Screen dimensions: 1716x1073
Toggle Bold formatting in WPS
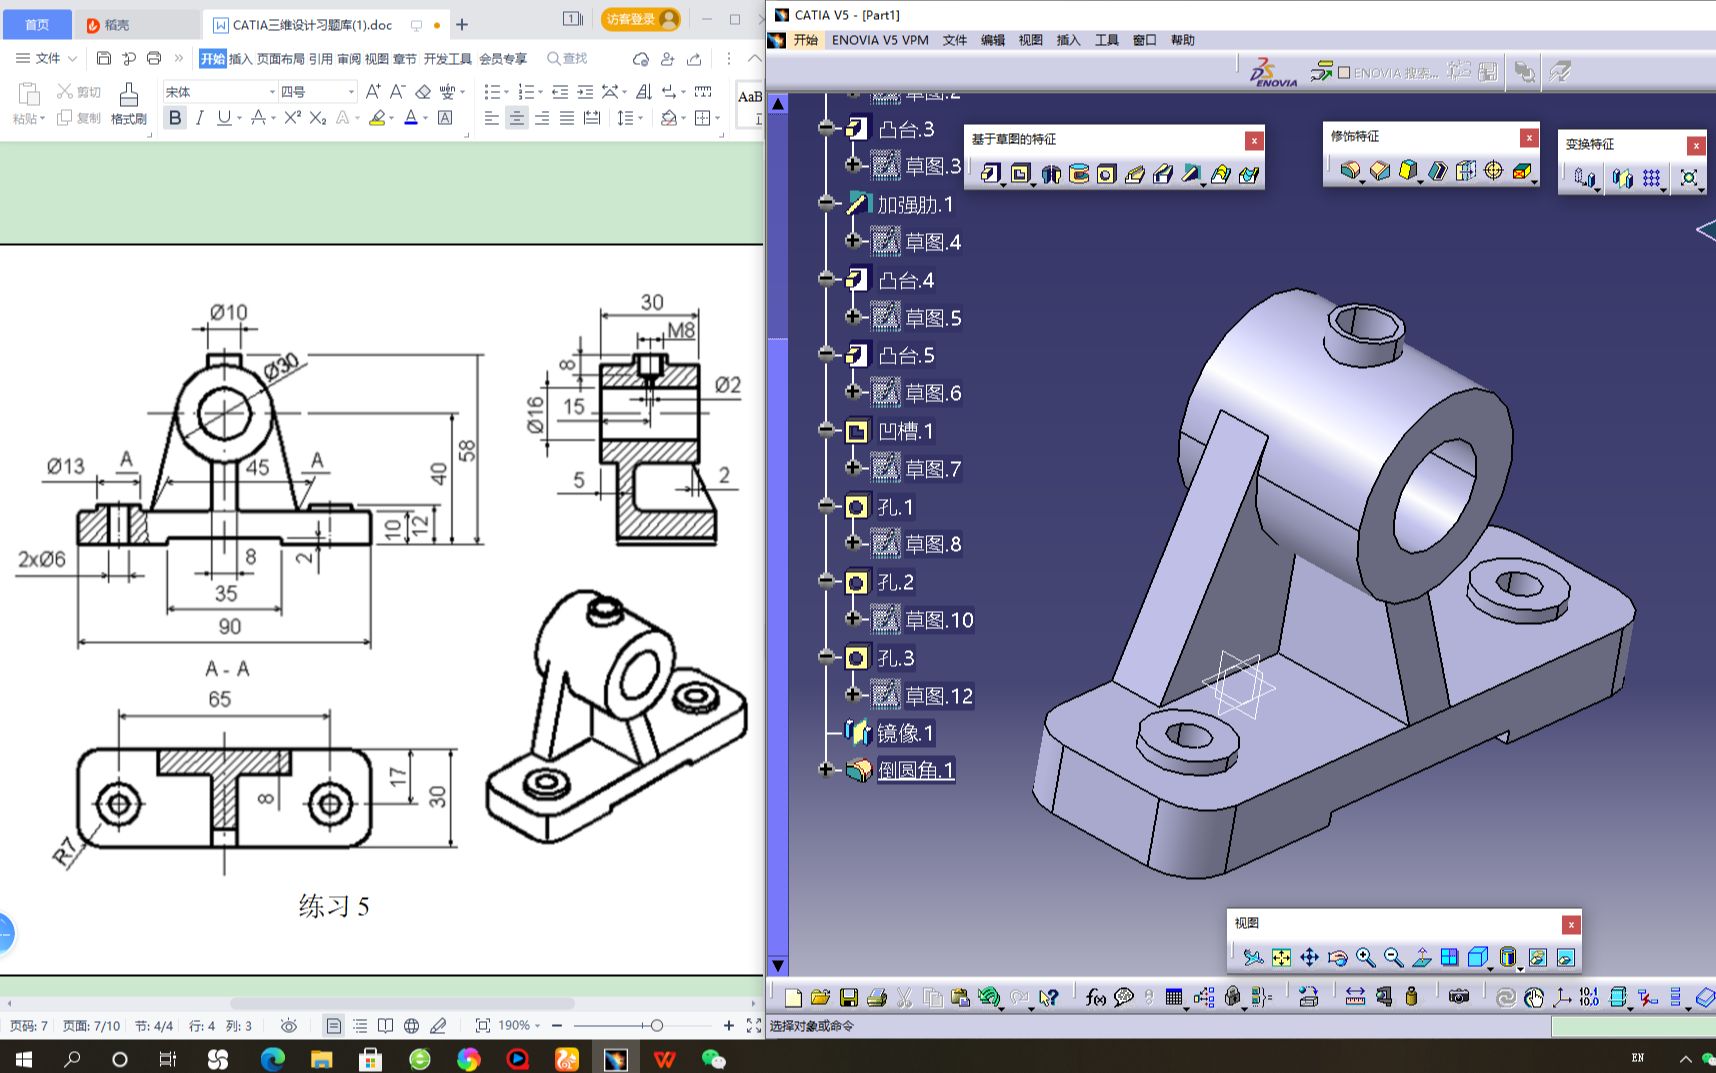point(175,118)
